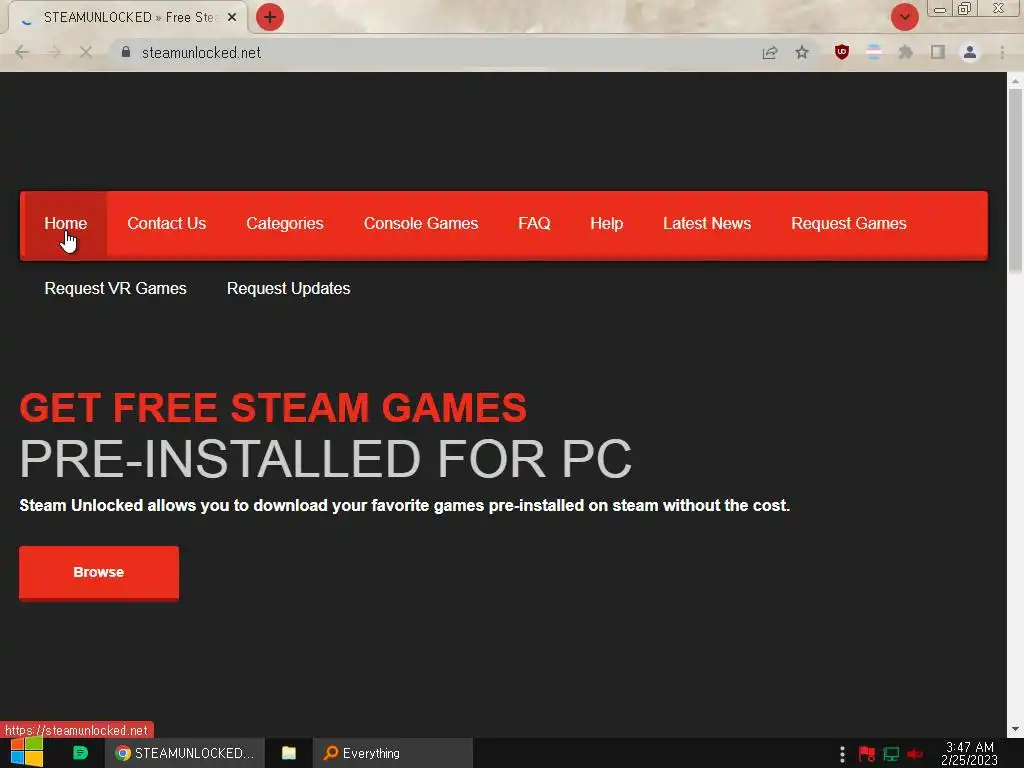This screenshot has width=1024, height=768.
Task: Open the Extensions puzzle piece icon
Action: coord(905,52)
